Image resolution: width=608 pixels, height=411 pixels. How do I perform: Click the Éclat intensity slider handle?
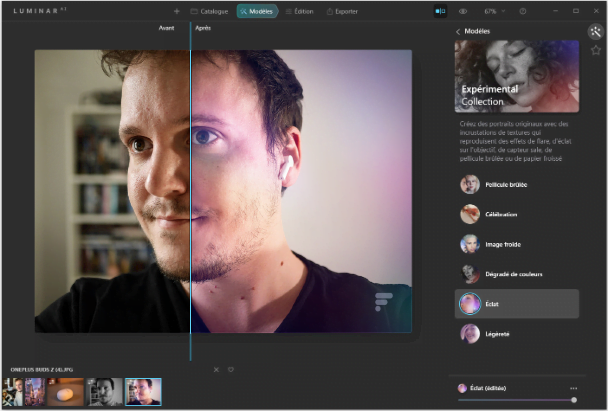pos(574,400)
